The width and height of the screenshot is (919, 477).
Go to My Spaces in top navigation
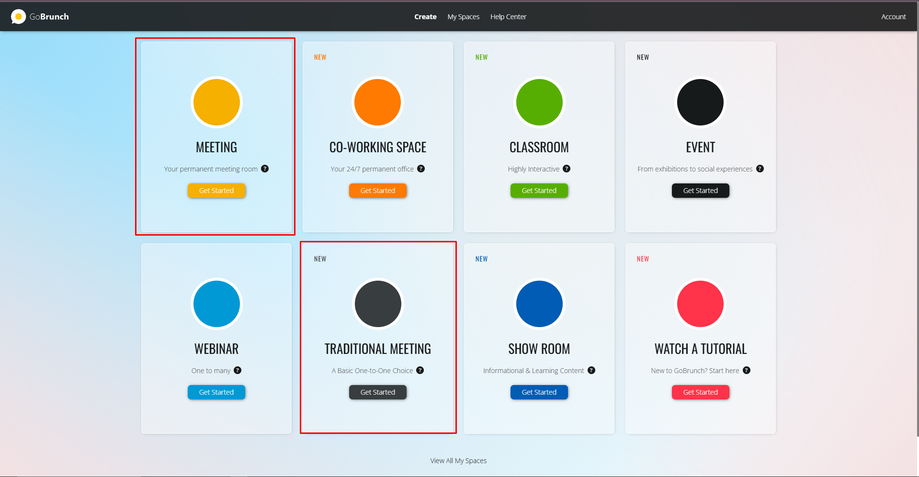pos(463,17)
